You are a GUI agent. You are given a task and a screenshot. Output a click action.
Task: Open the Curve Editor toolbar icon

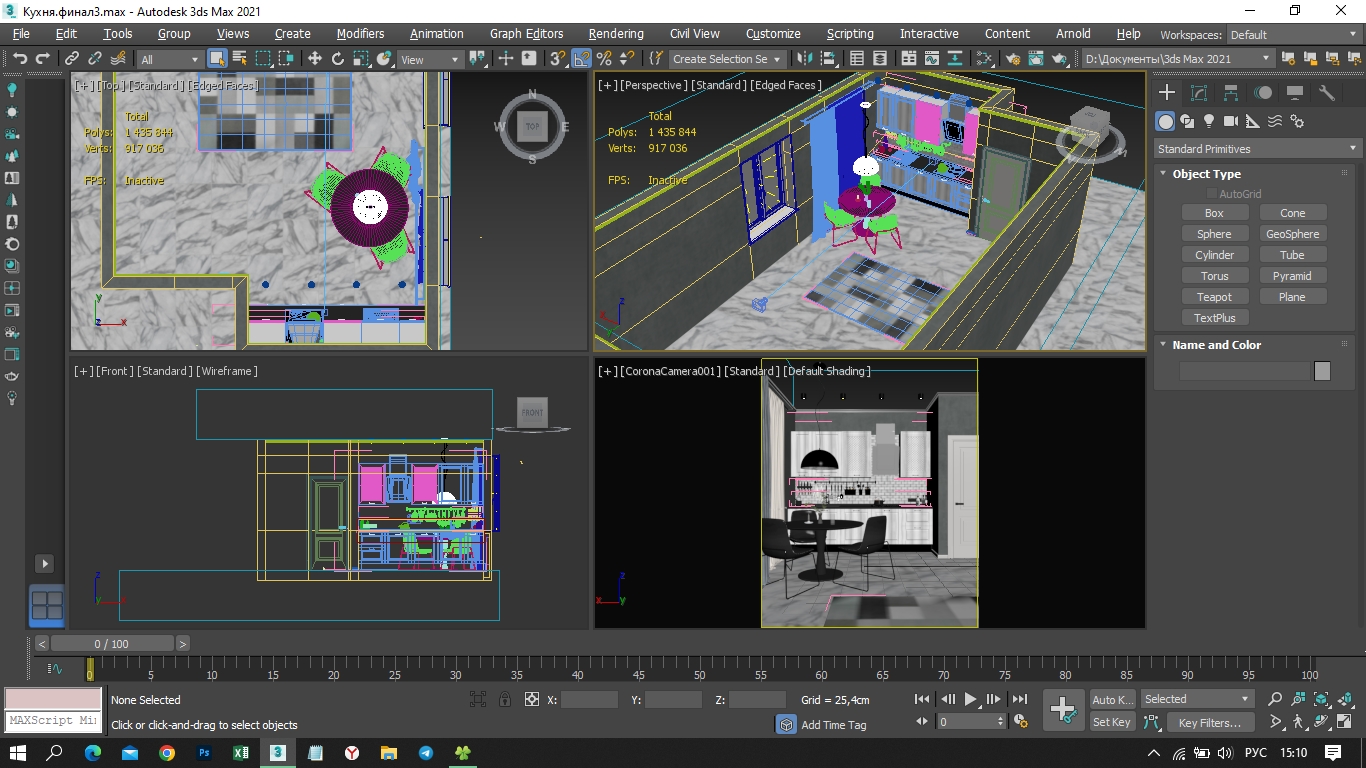933,59
